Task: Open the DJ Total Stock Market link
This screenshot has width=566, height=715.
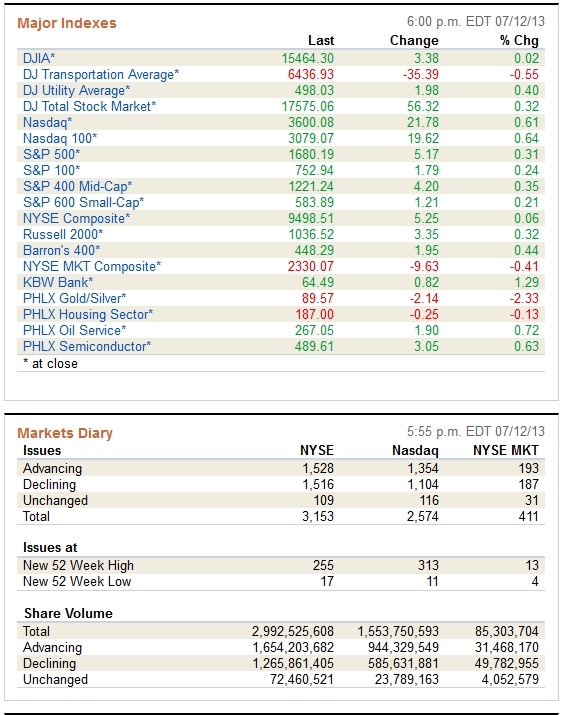Action: 89,106
